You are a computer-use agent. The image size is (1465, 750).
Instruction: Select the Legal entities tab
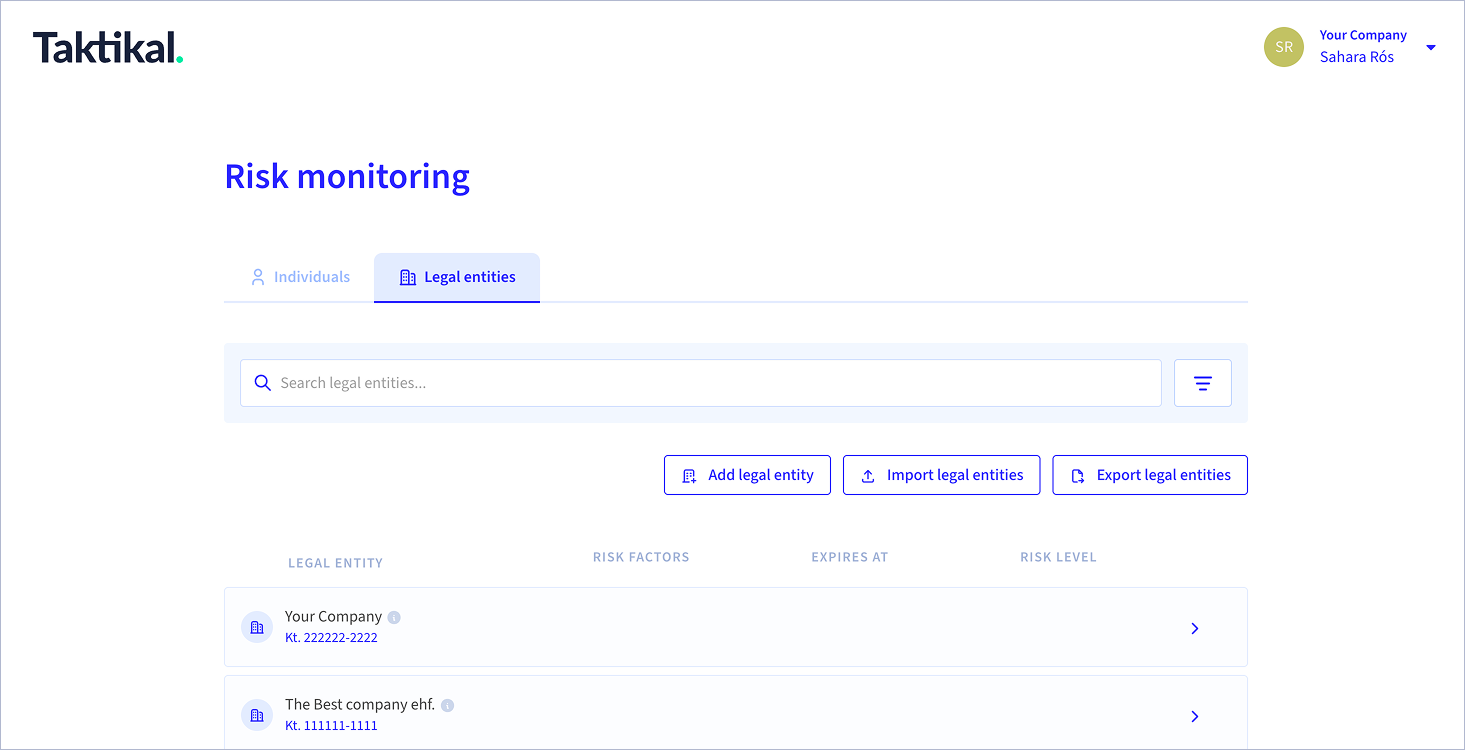click(457, 277)
